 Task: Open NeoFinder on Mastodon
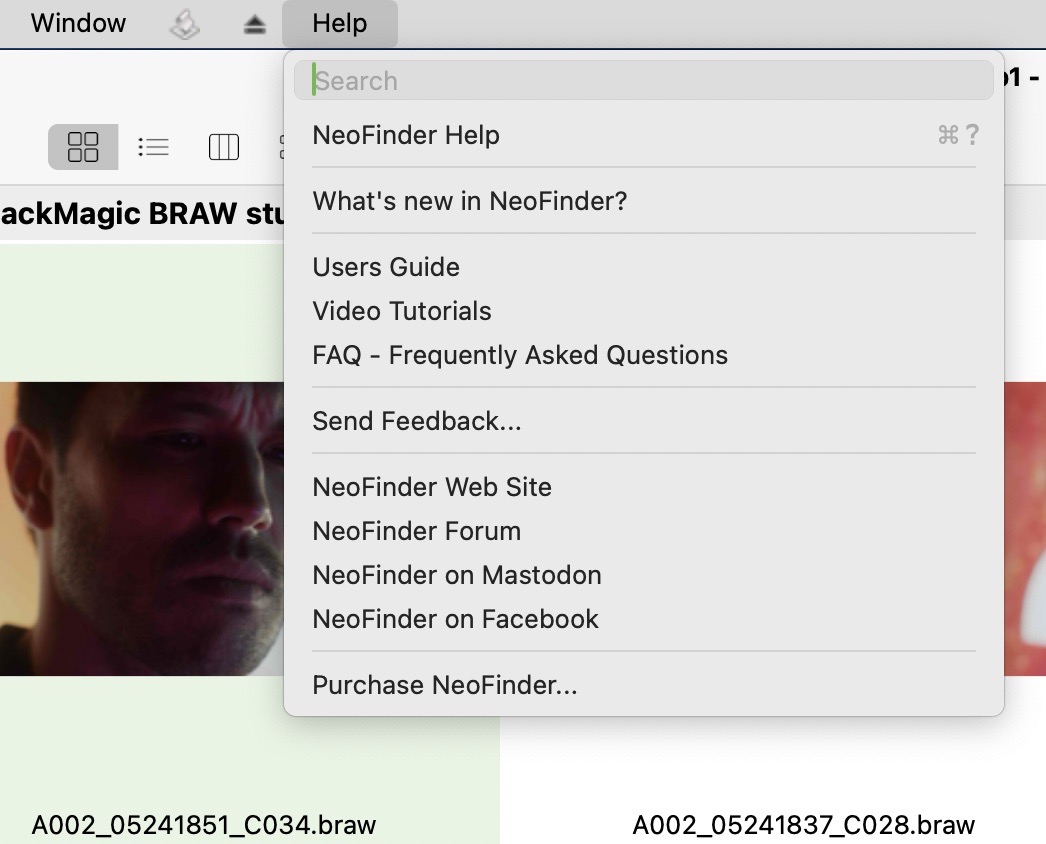456,575
